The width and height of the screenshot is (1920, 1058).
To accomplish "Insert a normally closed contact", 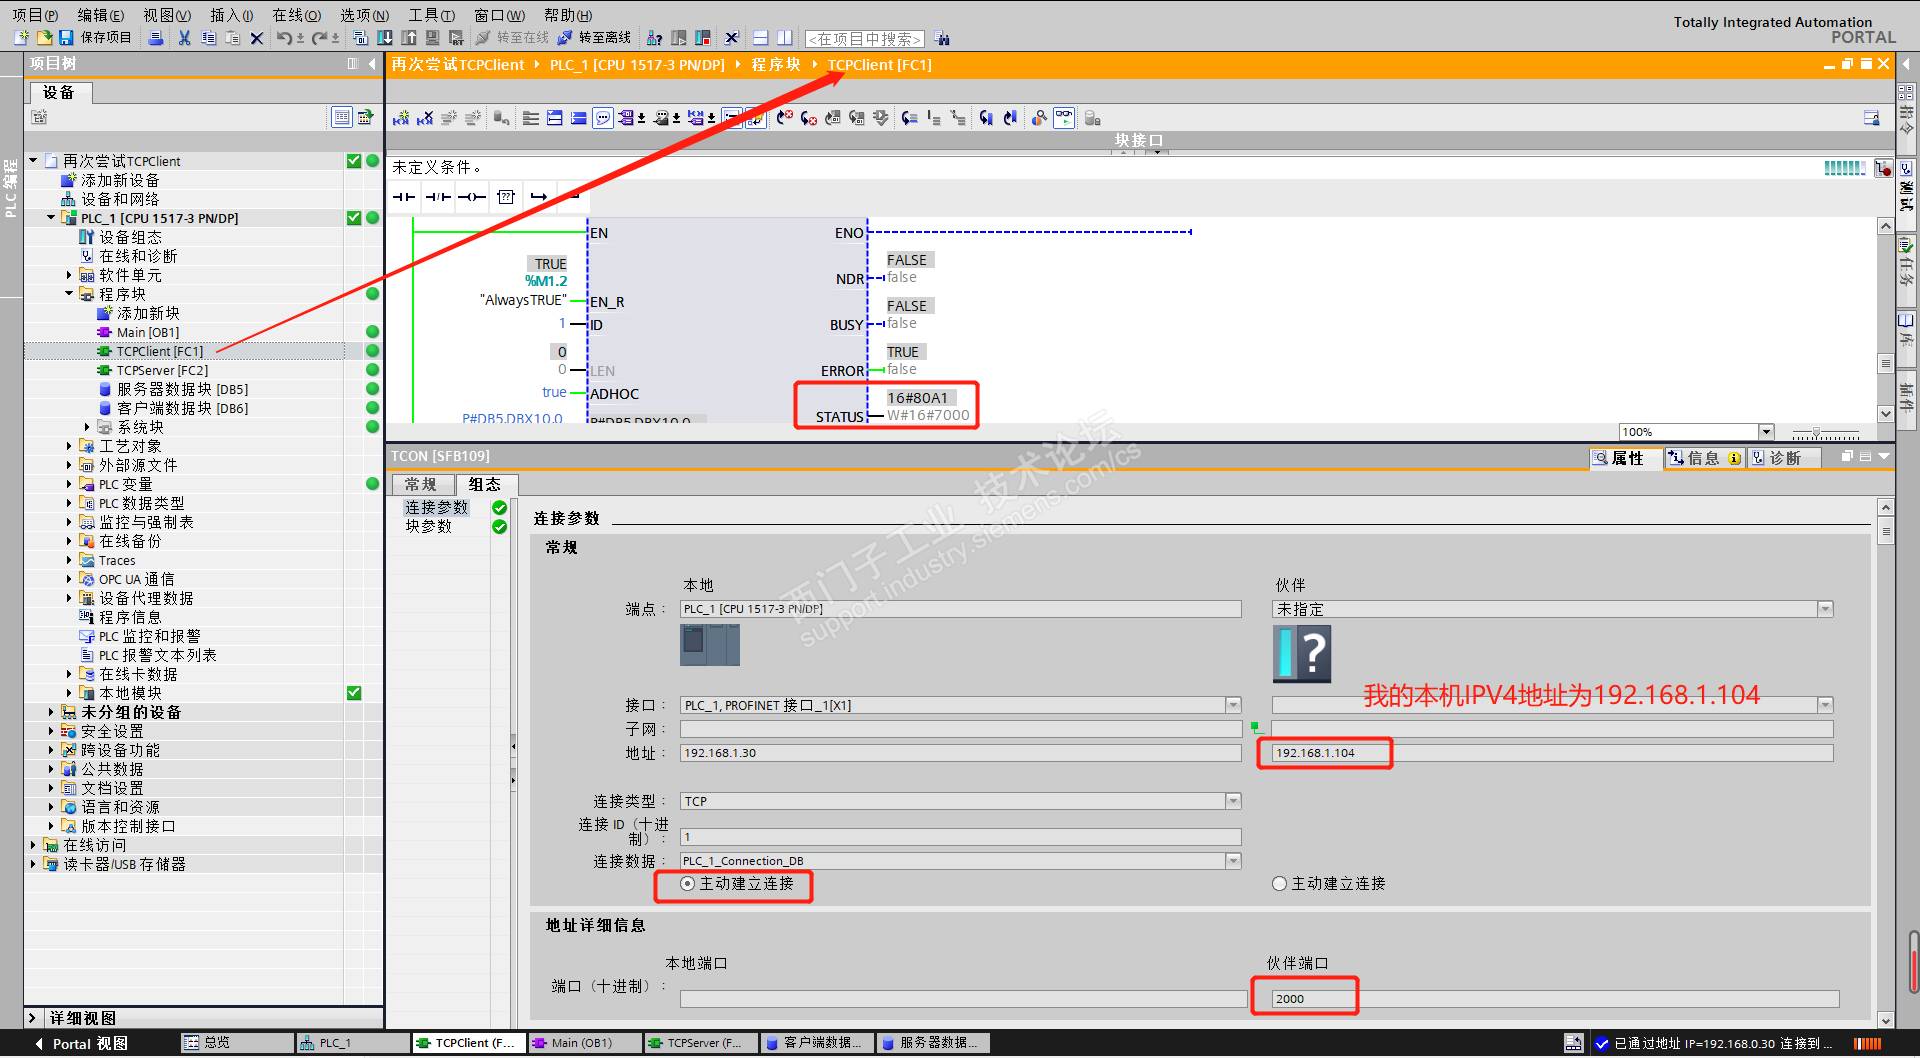I will 438,197.
